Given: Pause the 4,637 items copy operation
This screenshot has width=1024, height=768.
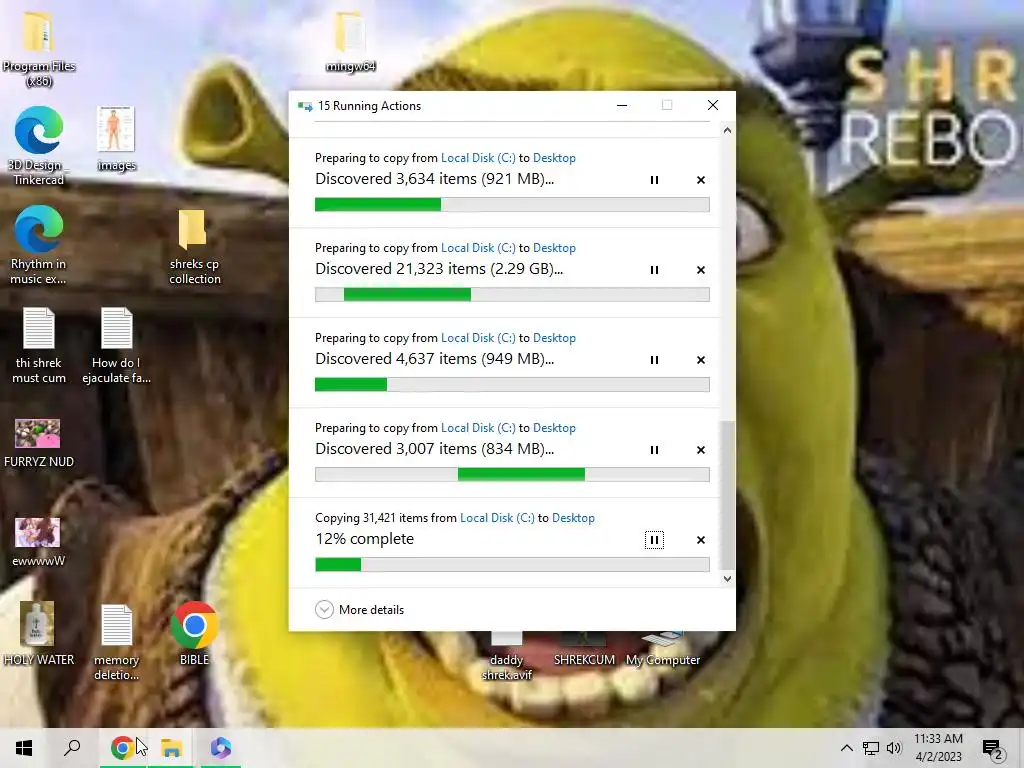Looking at the screenshot, I should (654, 360).
